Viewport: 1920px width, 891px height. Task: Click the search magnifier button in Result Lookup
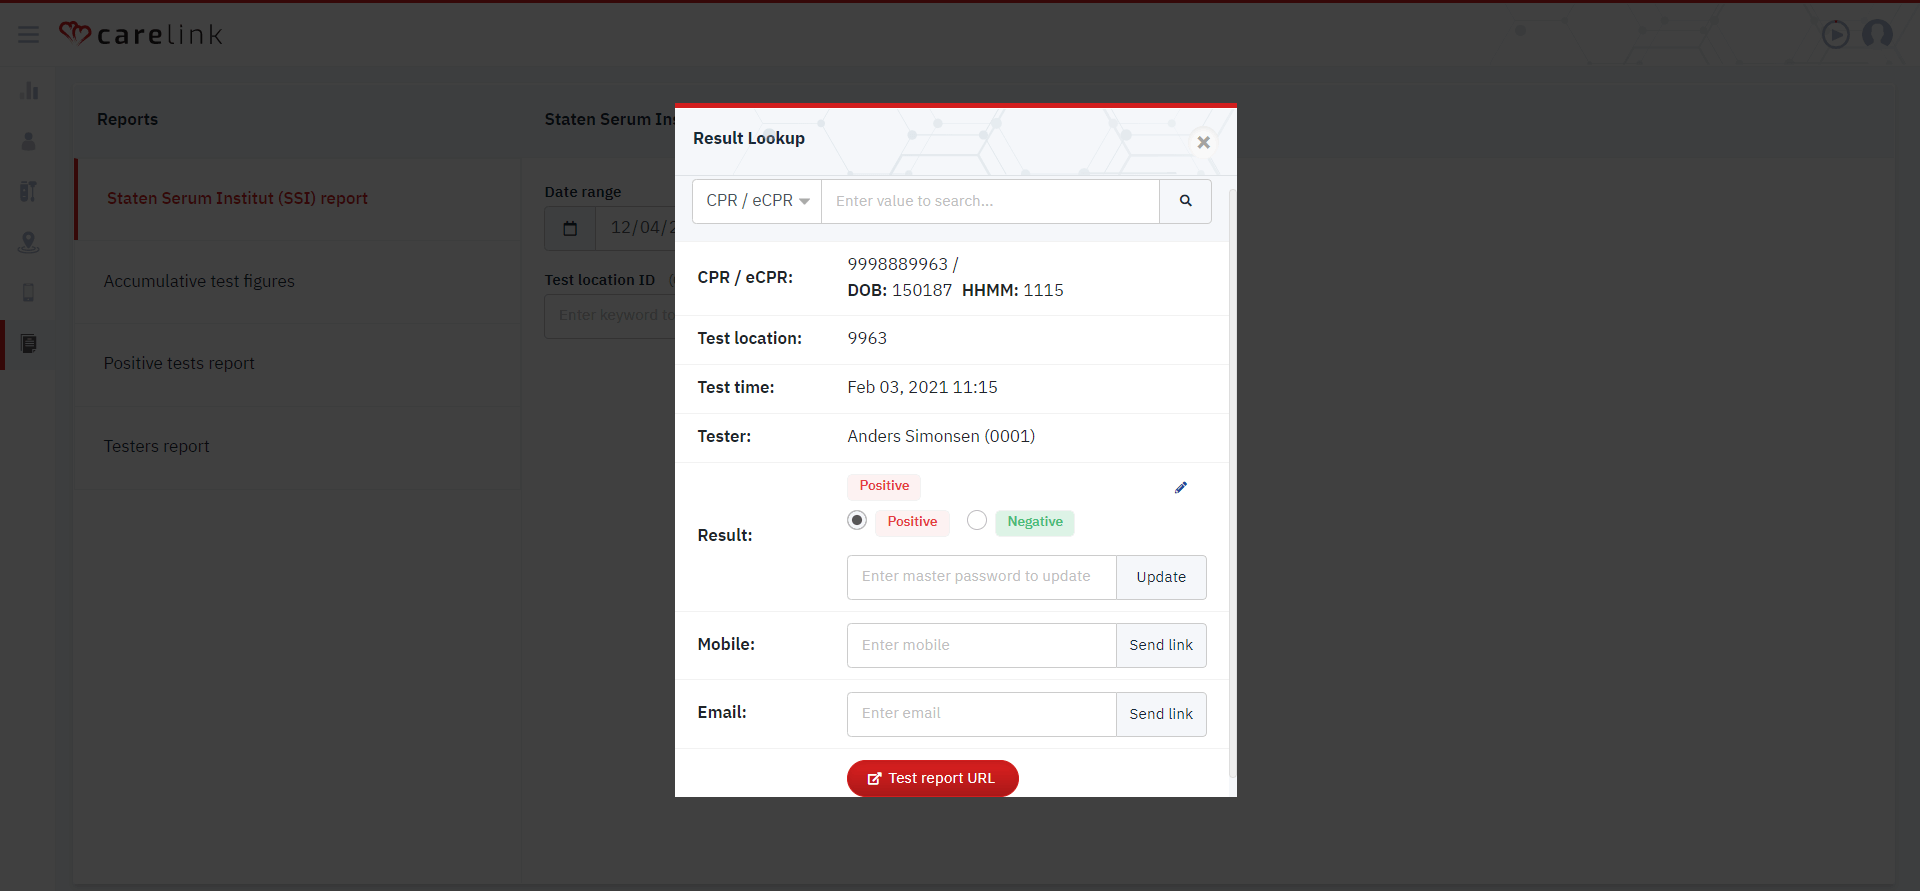1185,201
